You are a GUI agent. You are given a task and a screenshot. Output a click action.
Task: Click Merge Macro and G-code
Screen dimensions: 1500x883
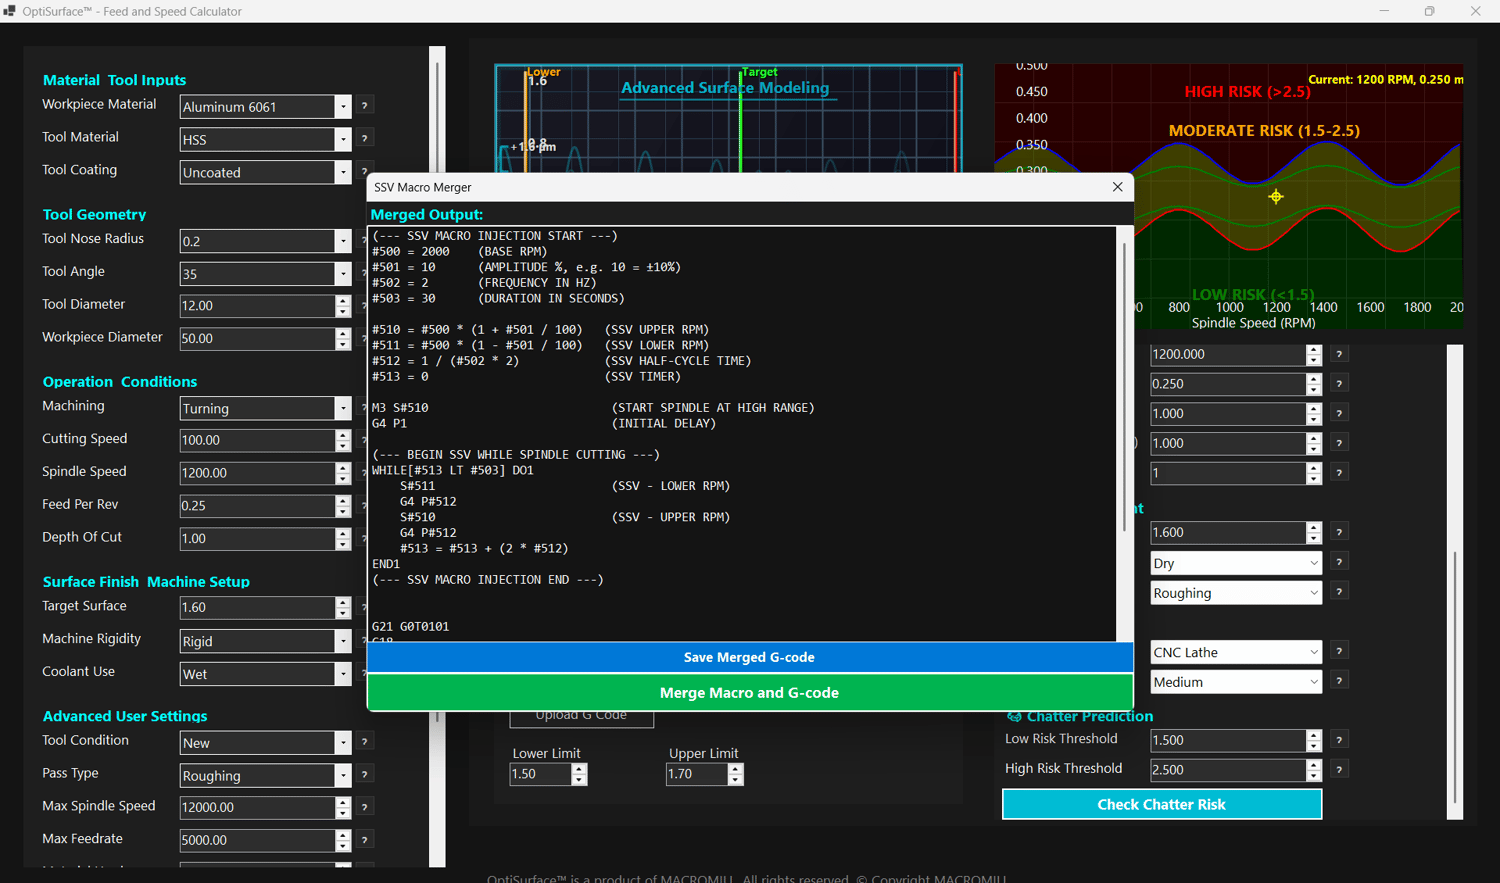(749, 693)
